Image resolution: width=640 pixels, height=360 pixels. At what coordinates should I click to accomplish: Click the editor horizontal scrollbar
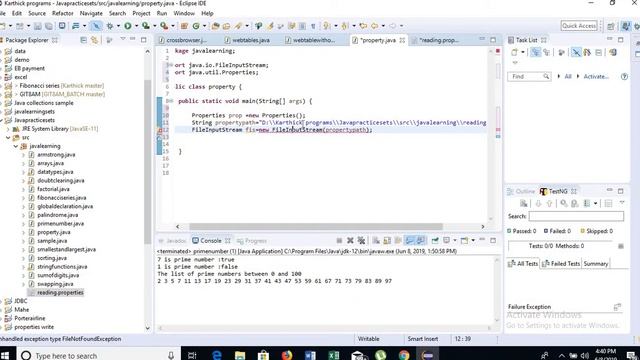316,227
